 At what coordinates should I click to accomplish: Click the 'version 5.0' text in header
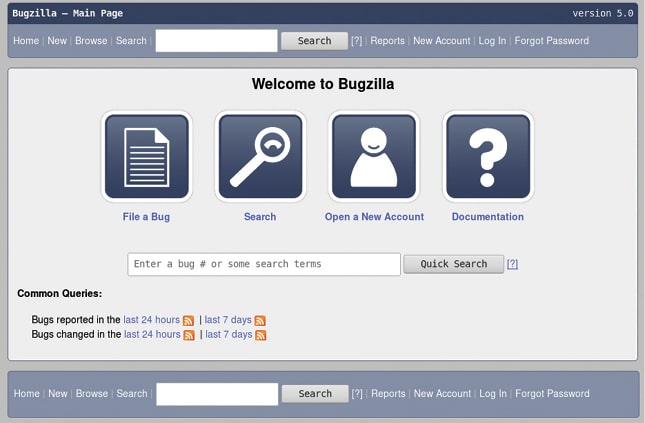603,13
